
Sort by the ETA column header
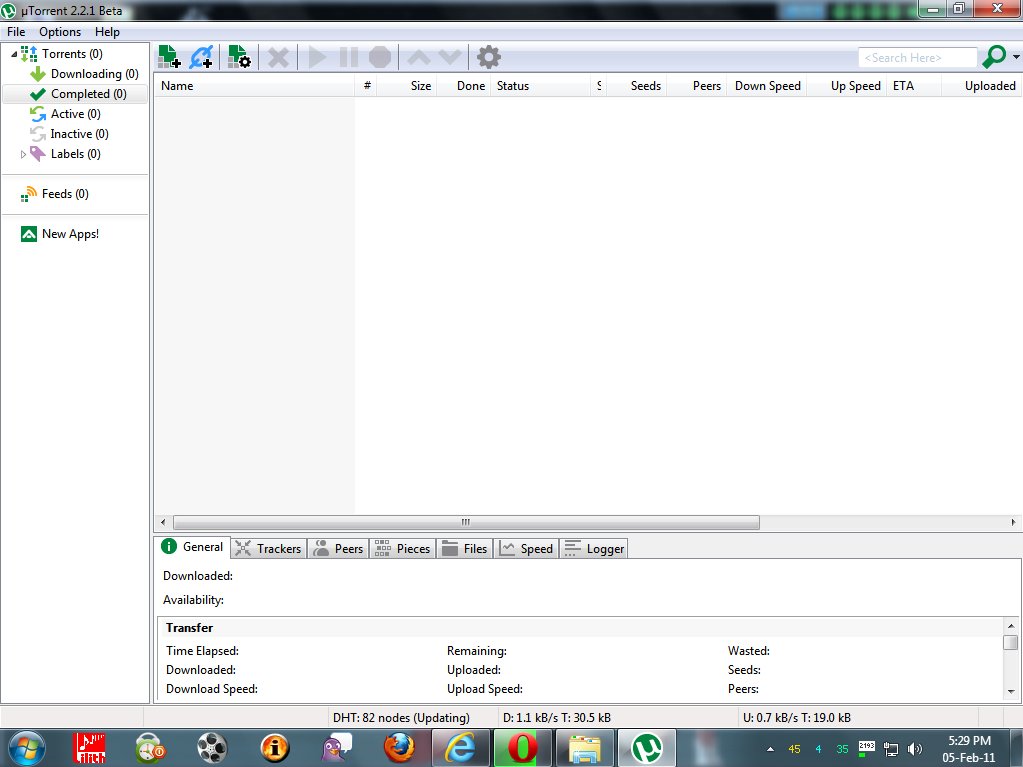pyautogui.click(x=913, y=85)
